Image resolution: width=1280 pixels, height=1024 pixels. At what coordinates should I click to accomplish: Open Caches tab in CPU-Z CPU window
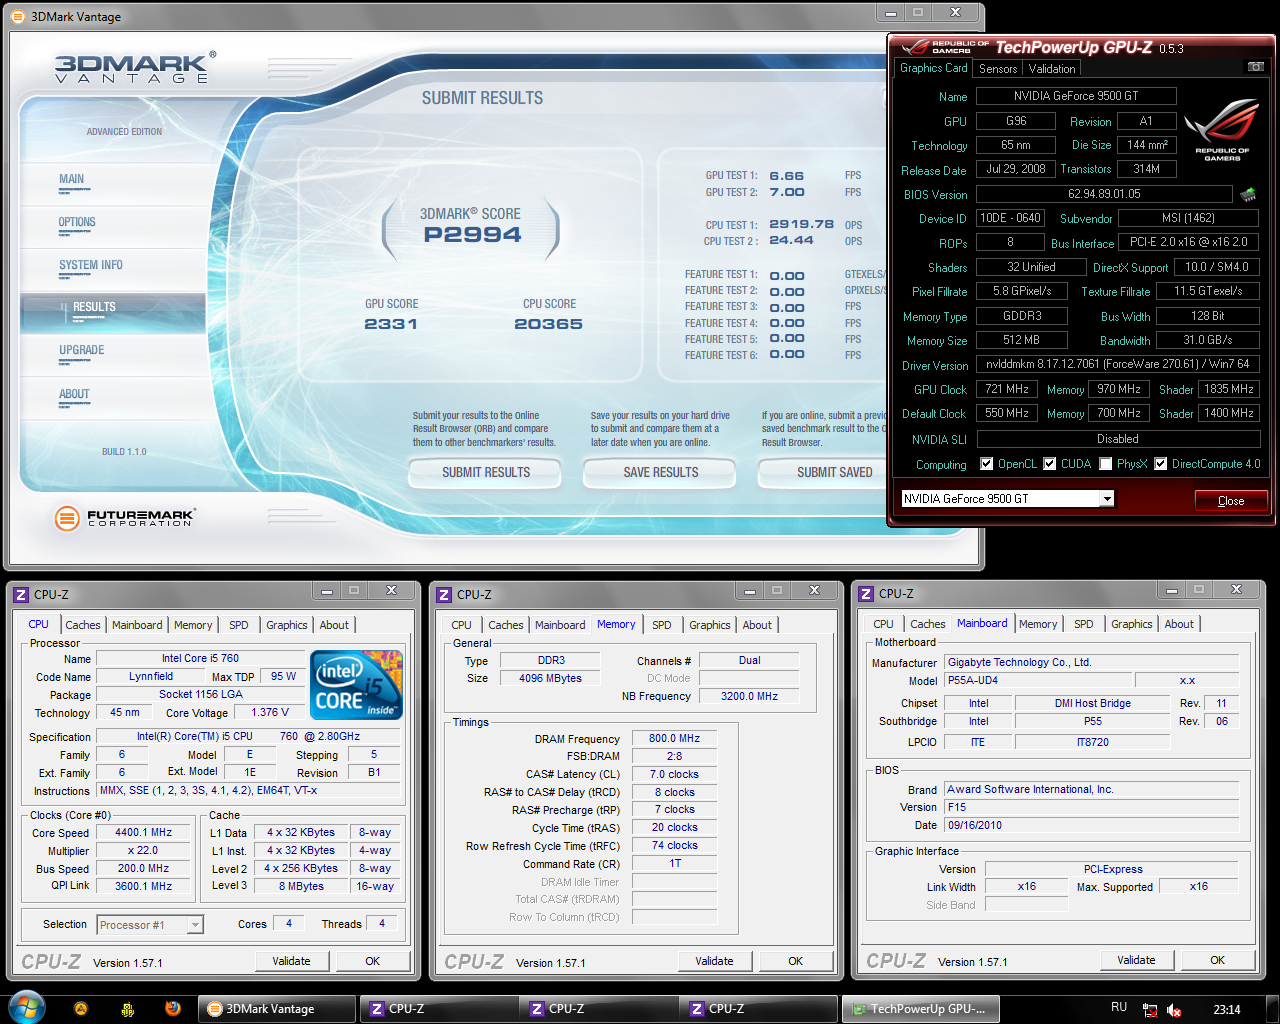83,625
